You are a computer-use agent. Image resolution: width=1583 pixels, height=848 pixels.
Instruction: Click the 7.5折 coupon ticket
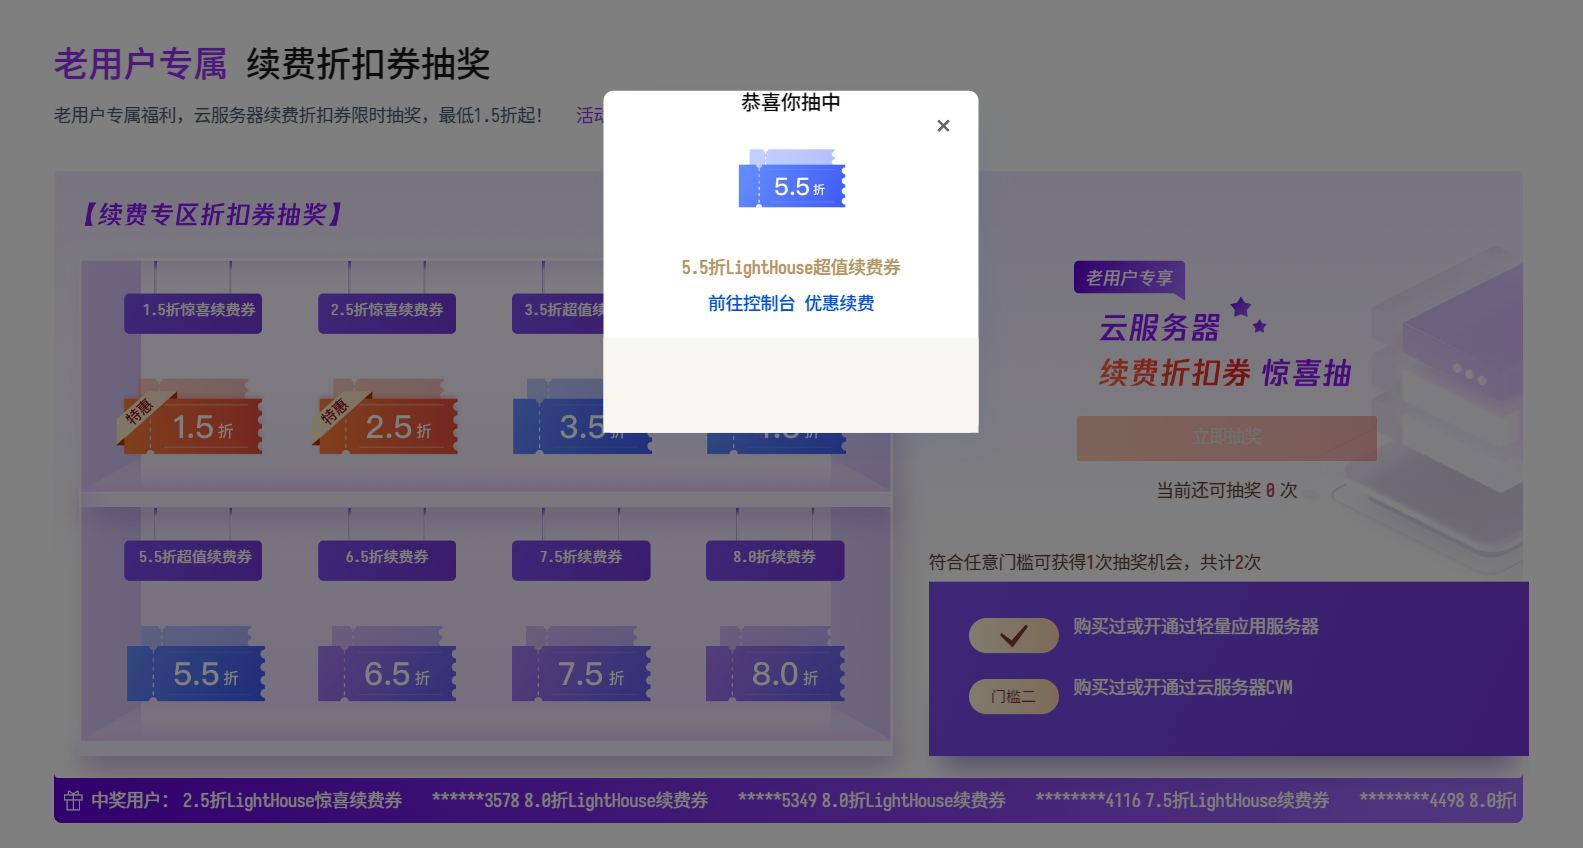[581, 664]
